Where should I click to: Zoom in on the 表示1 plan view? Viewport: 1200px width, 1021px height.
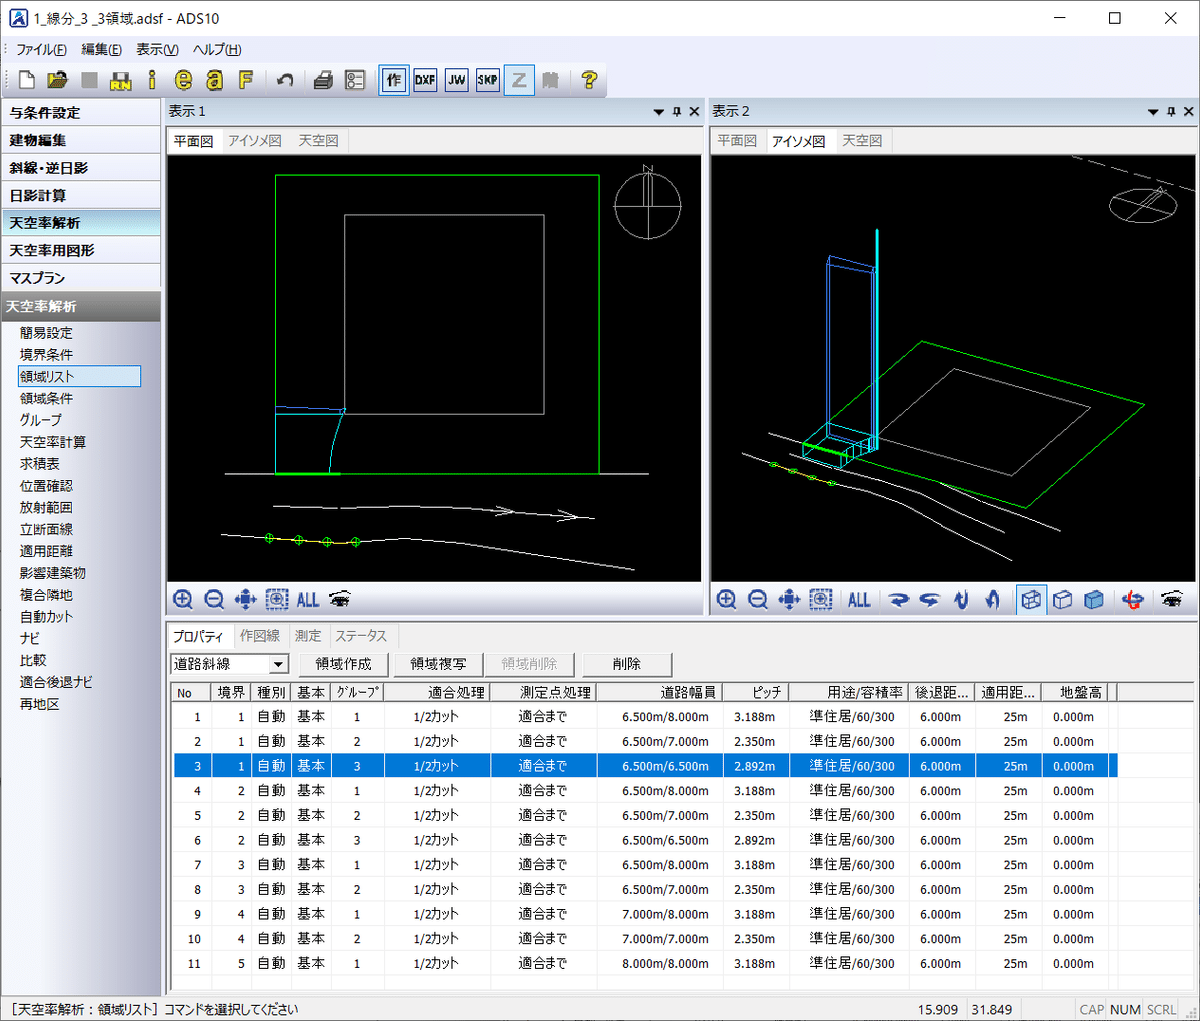click(183, 599)
